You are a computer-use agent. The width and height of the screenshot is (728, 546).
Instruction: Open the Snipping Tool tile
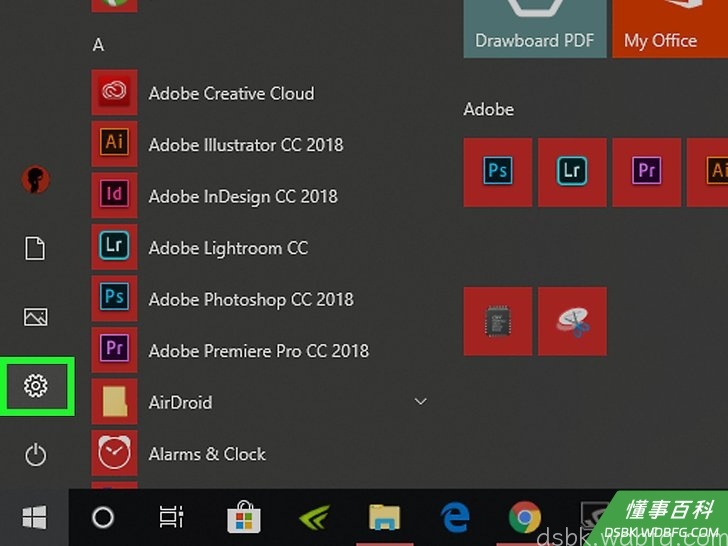(x=572, y=321)
